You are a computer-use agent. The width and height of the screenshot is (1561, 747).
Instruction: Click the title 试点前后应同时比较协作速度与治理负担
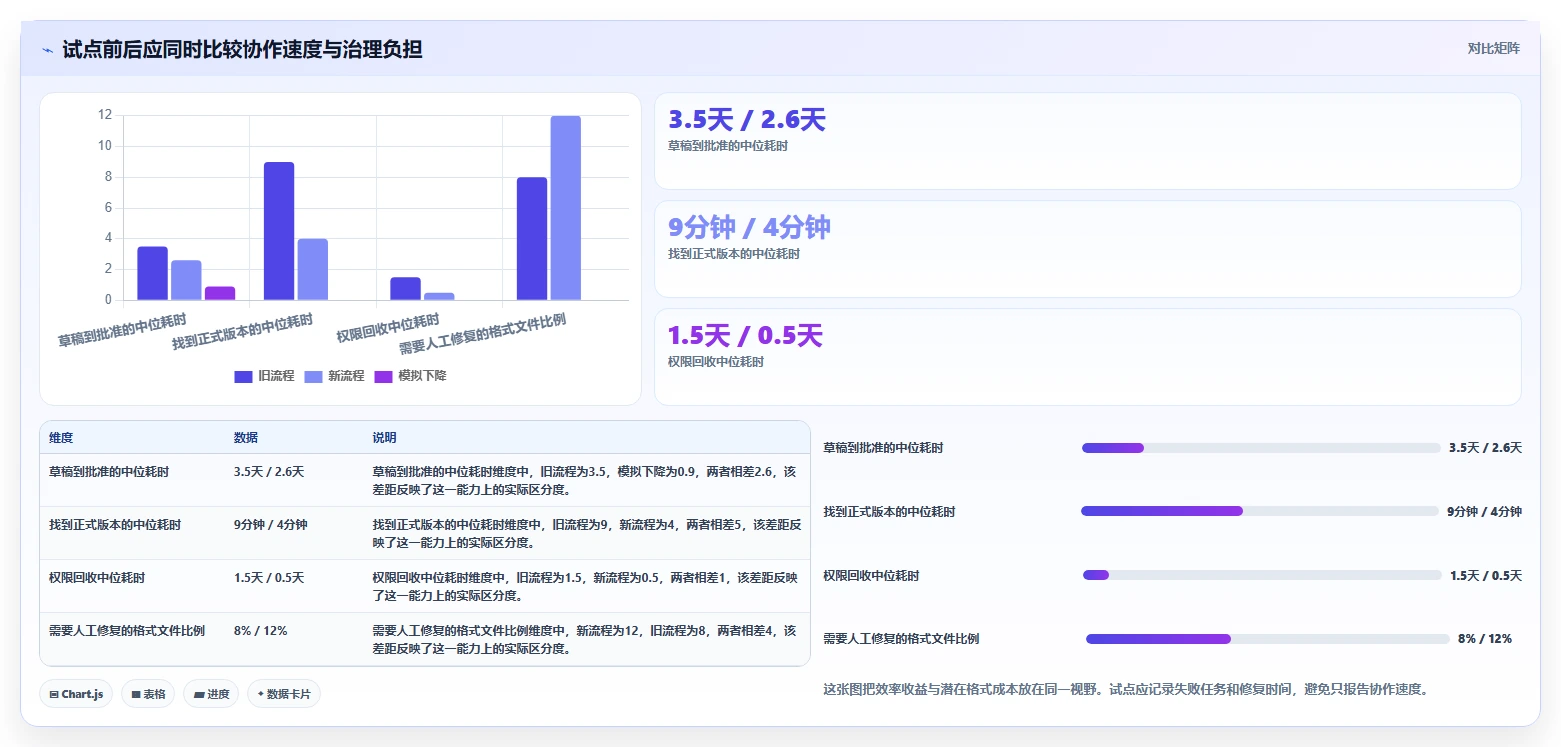242,49
